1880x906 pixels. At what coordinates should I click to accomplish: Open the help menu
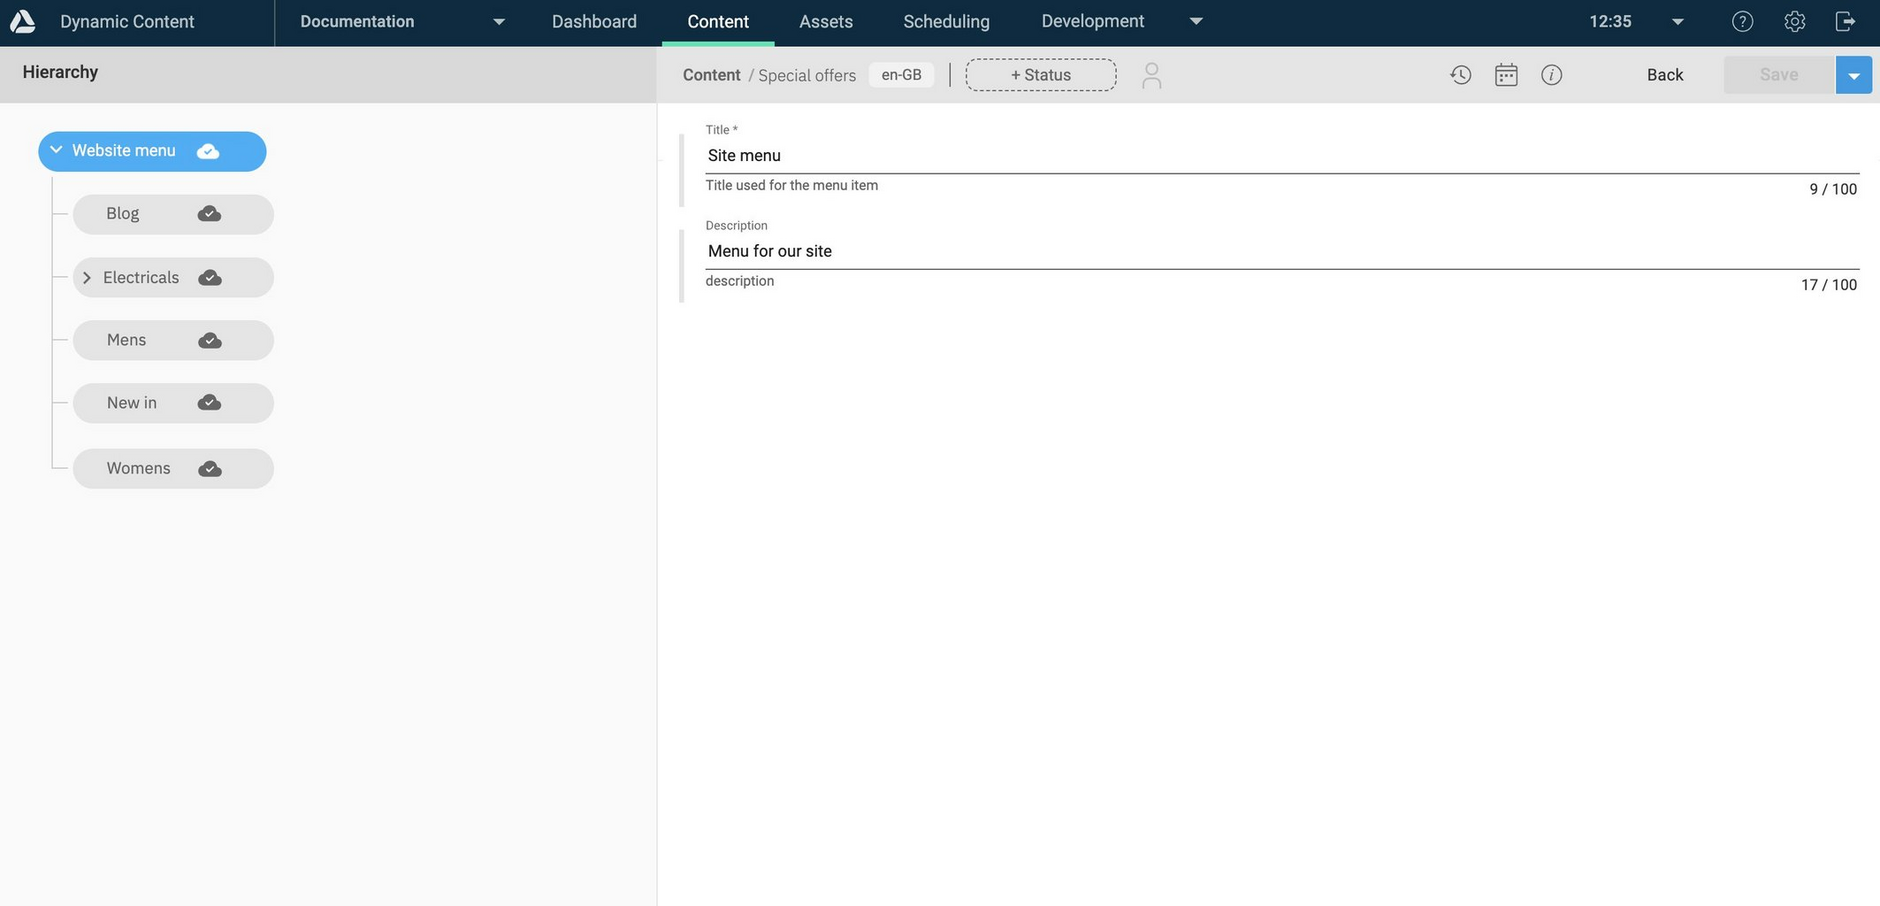click(x=1742, y=20)
